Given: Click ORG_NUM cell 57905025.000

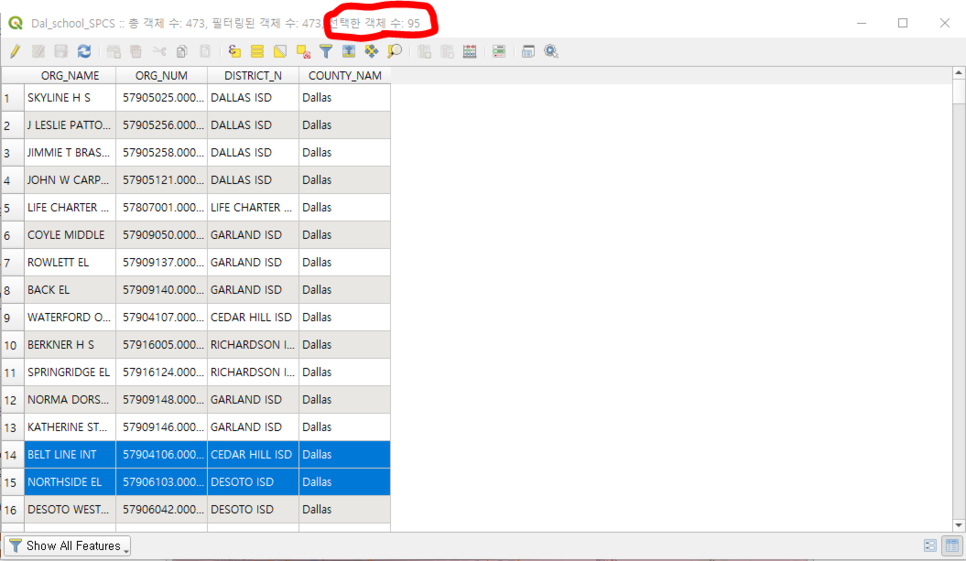Looking at the screenshot, I should tap(161, 98).
